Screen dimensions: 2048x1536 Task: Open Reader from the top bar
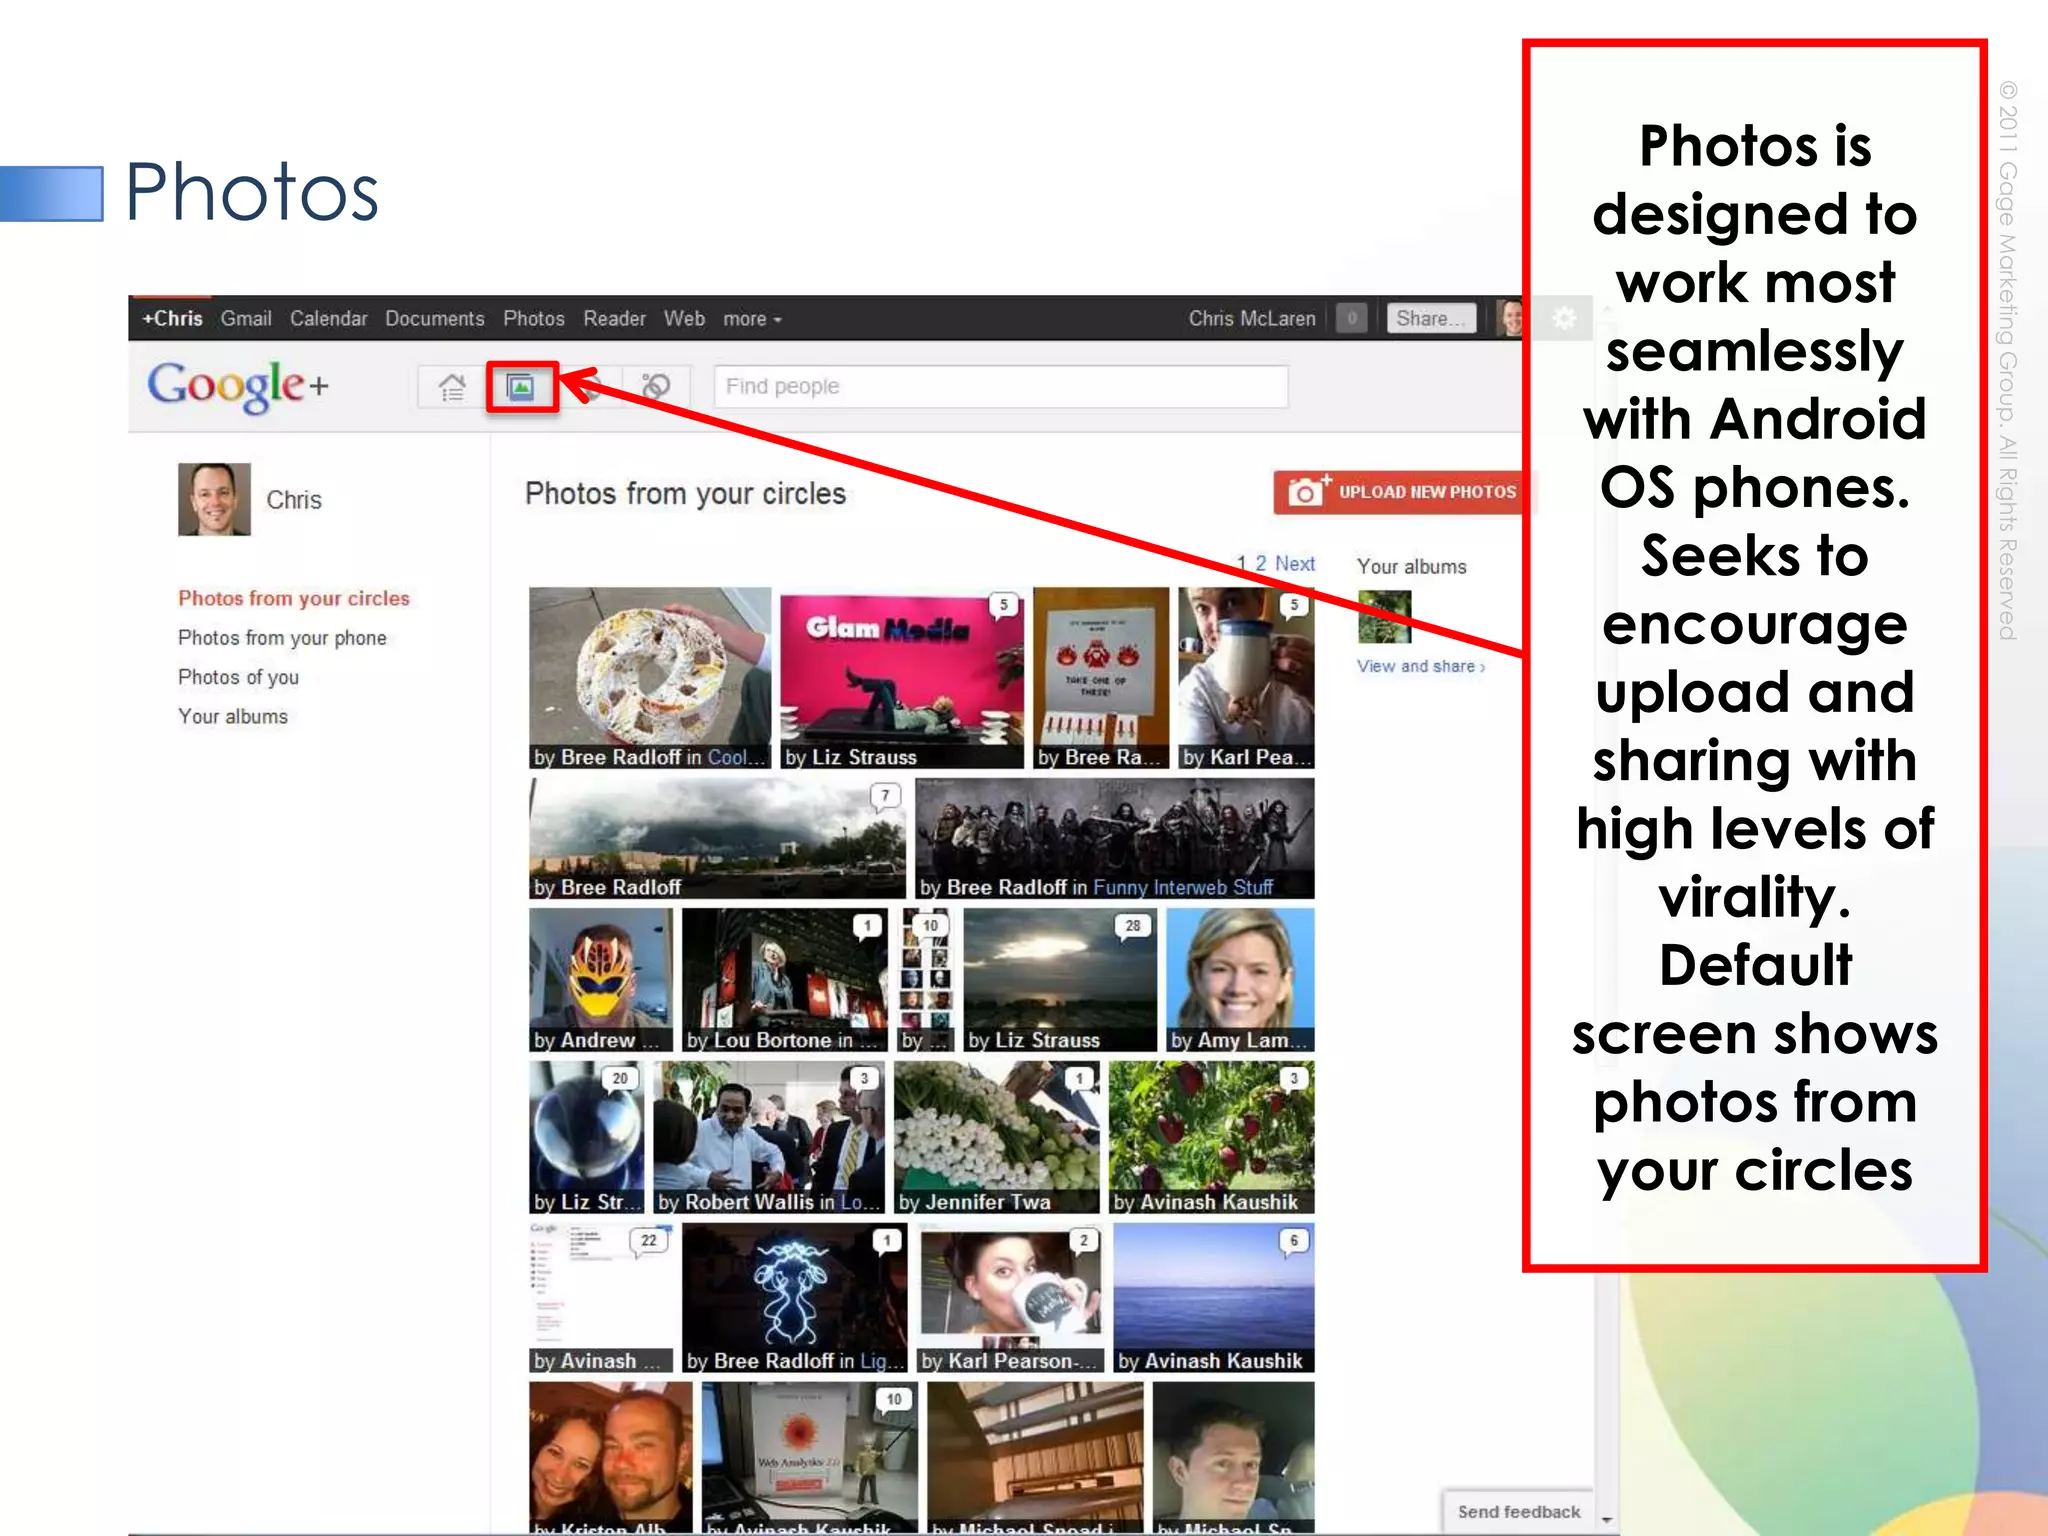click(x=614, y=318)
